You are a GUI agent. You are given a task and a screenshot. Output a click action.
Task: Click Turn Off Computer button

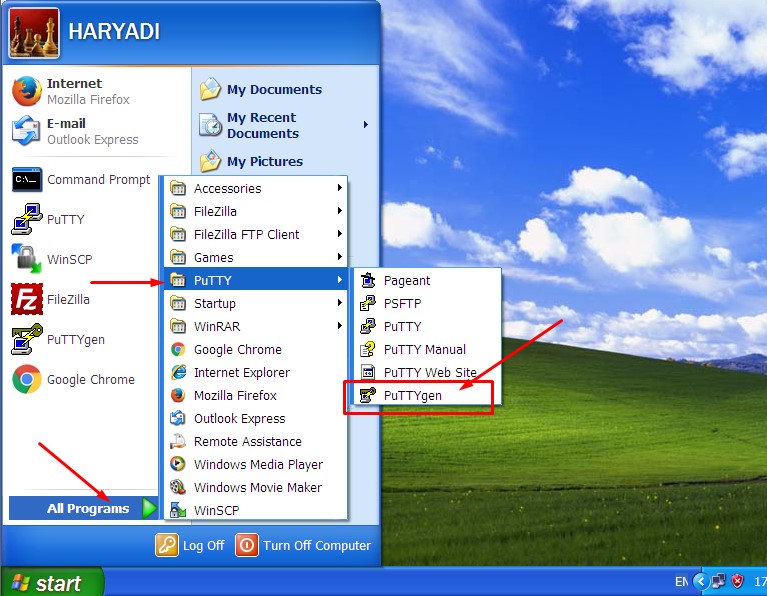coord(304,545)
